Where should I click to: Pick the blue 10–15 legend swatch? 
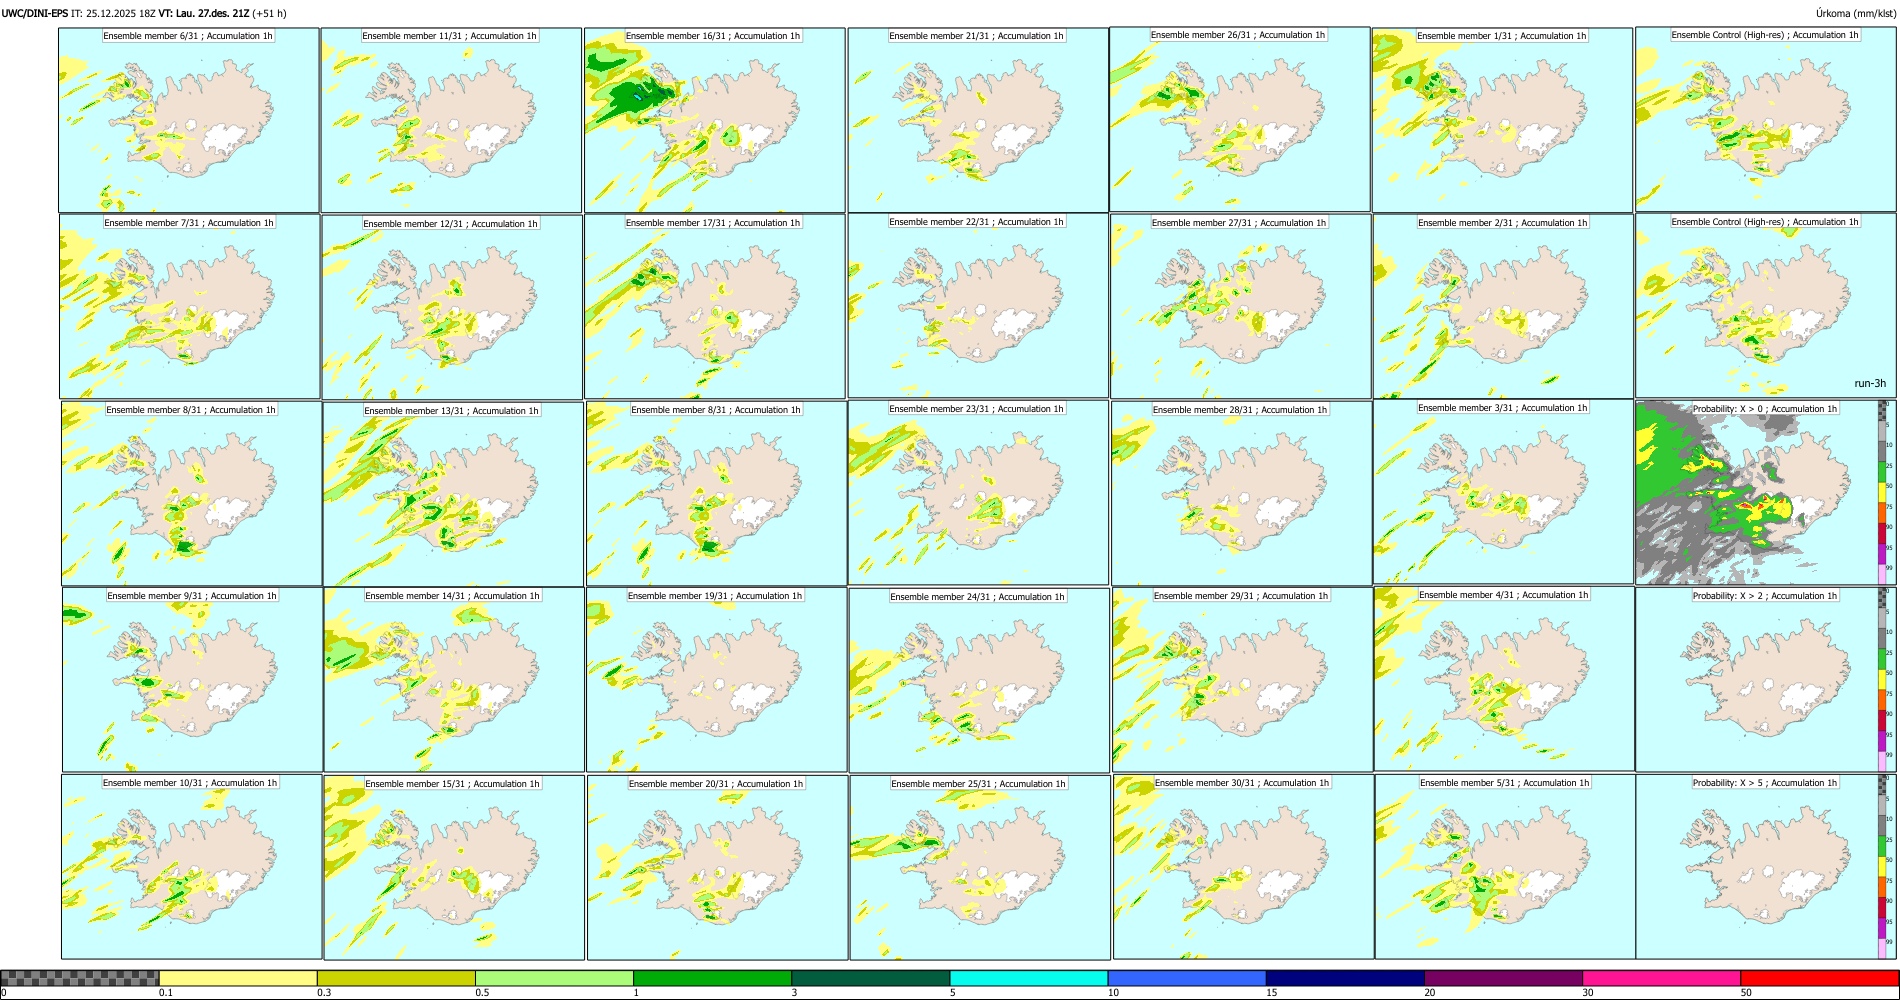tap(1187, 978)
